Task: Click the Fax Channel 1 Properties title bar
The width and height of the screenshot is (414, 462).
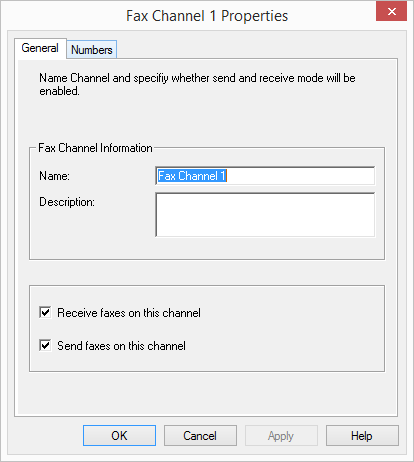Action: click(207, 16)
